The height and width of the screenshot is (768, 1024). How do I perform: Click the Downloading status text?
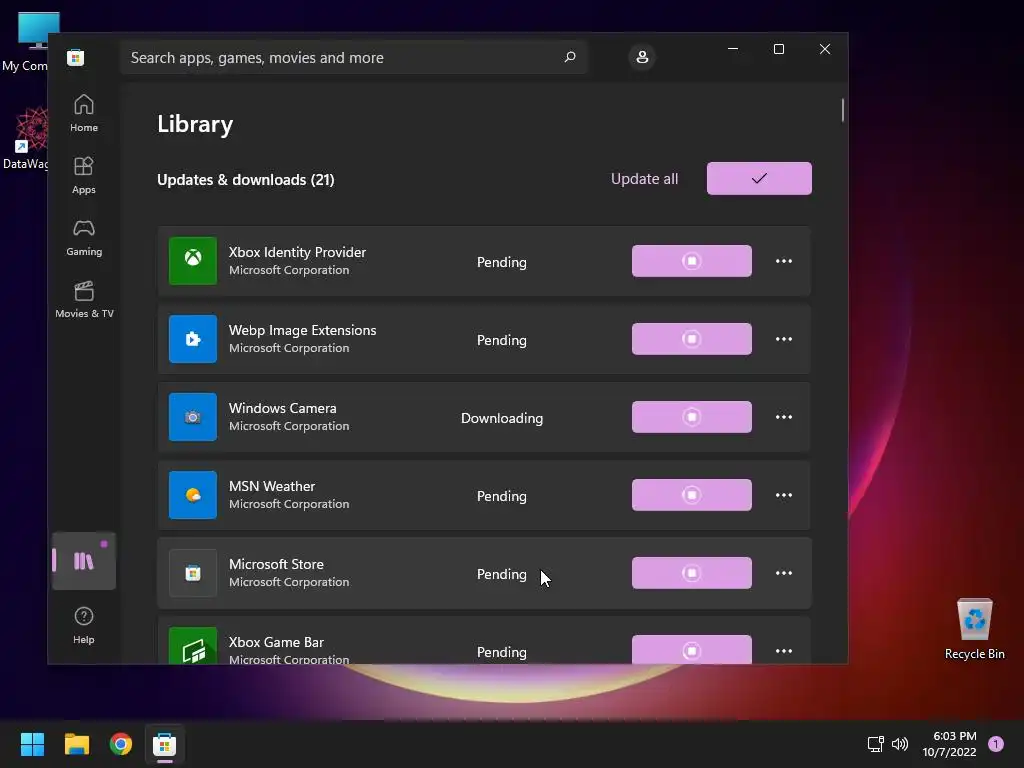point(502,418)
